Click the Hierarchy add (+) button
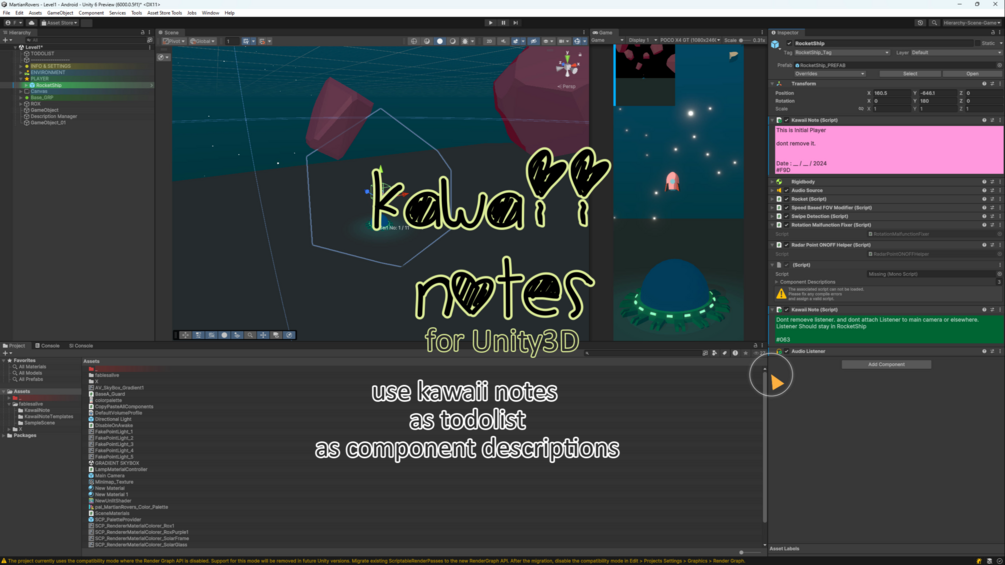The image size is (1005, 565). (6, 40)
